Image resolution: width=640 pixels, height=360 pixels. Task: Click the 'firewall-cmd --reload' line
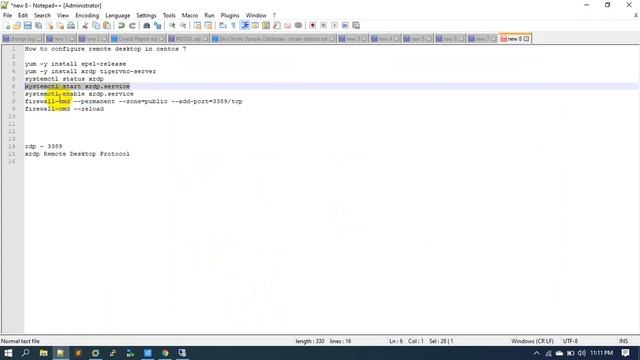64,109
